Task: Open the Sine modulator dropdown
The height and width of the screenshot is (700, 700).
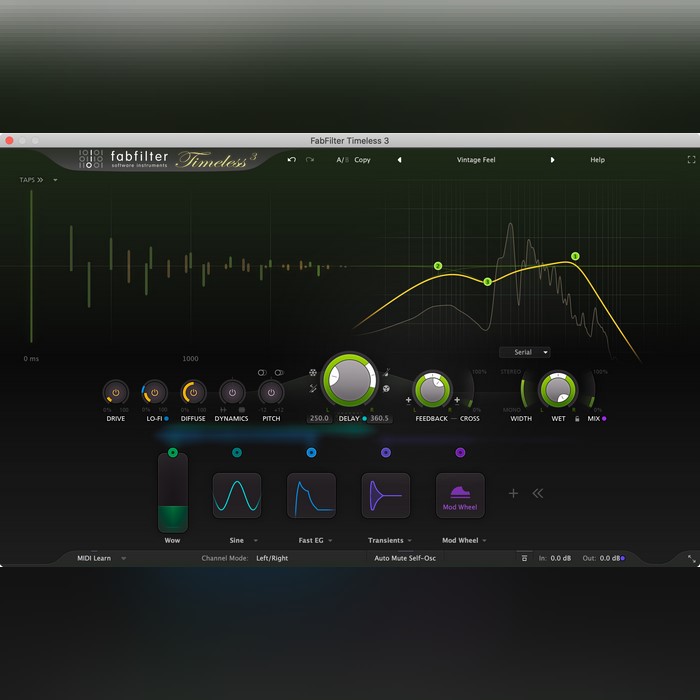Action: click(255, 541)
